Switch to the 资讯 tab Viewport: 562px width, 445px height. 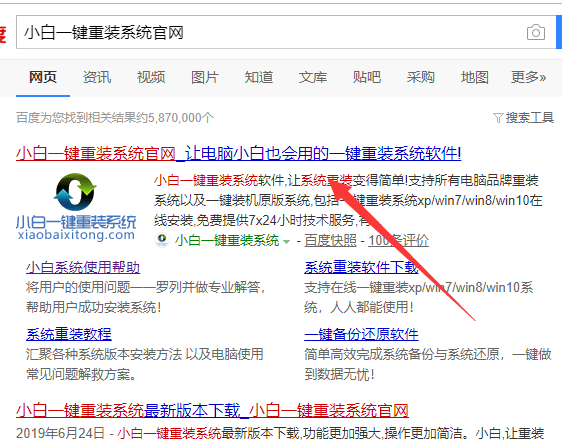pyautogui.click(x=97, y=77)
